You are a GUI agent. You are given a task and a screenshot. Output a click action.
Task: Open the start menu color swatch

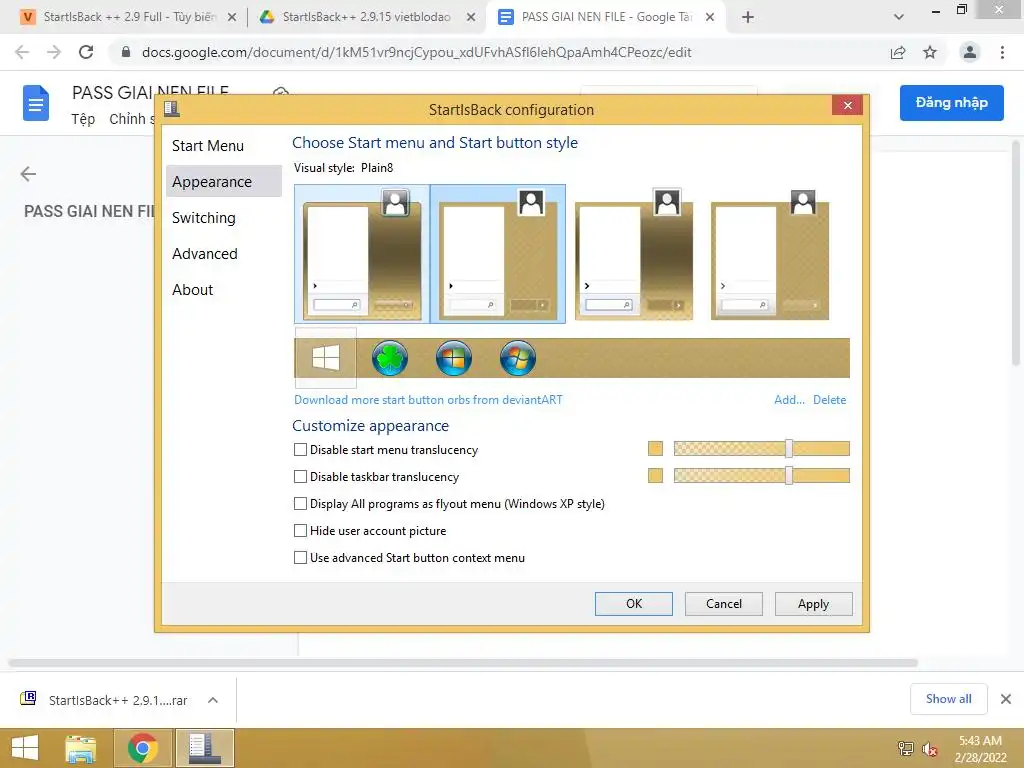pos(655,449)
